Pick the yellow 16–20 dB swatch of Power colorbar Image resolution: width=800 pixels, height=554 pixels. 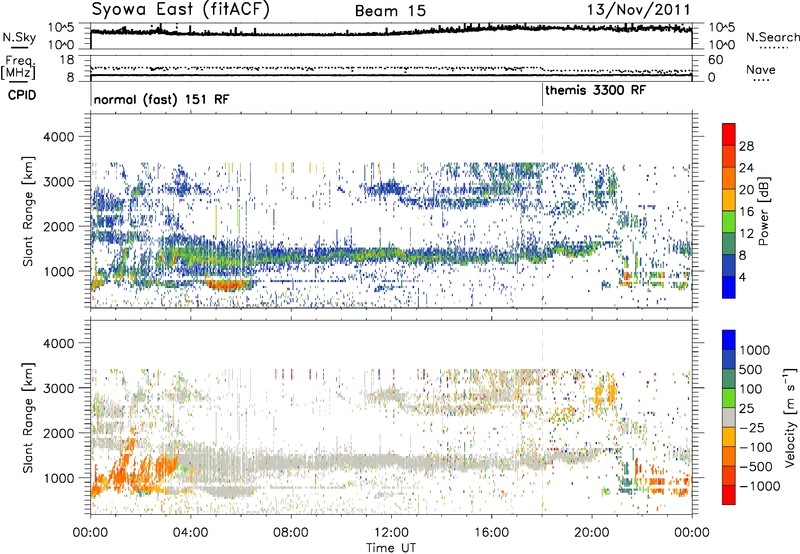click(x=729, y=200)
